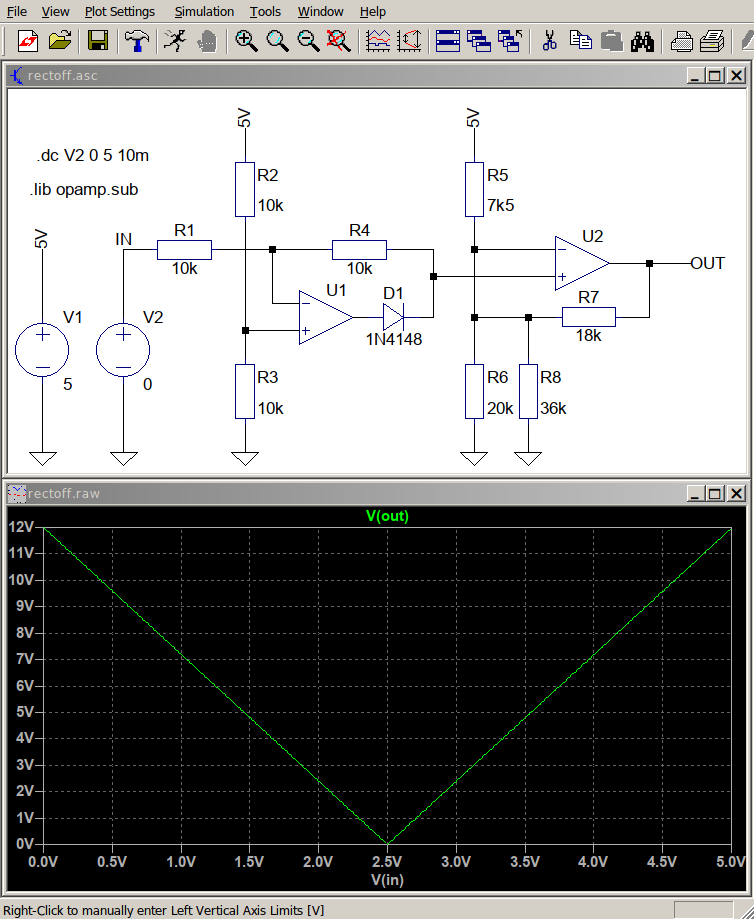This screenshot has height=919, width=754.
Task: Click the 1N4148 diode label
Action: 394,339
